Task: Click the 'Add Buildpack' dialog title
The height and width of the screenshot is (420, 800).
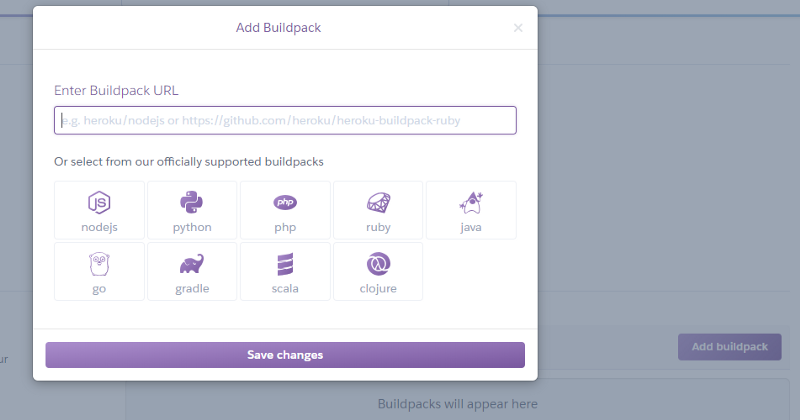Action: (285, 28)
